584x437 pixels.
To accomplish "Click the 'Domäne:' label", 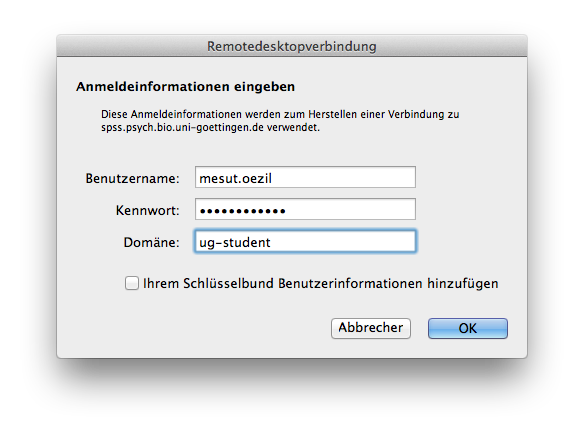I will (x=152, y=243).
